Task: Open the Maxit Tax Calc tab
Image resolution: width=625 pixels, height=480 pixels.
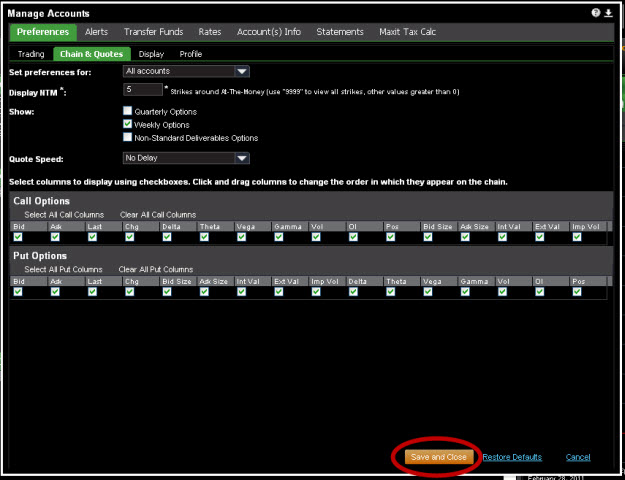Action: [407, 32]
